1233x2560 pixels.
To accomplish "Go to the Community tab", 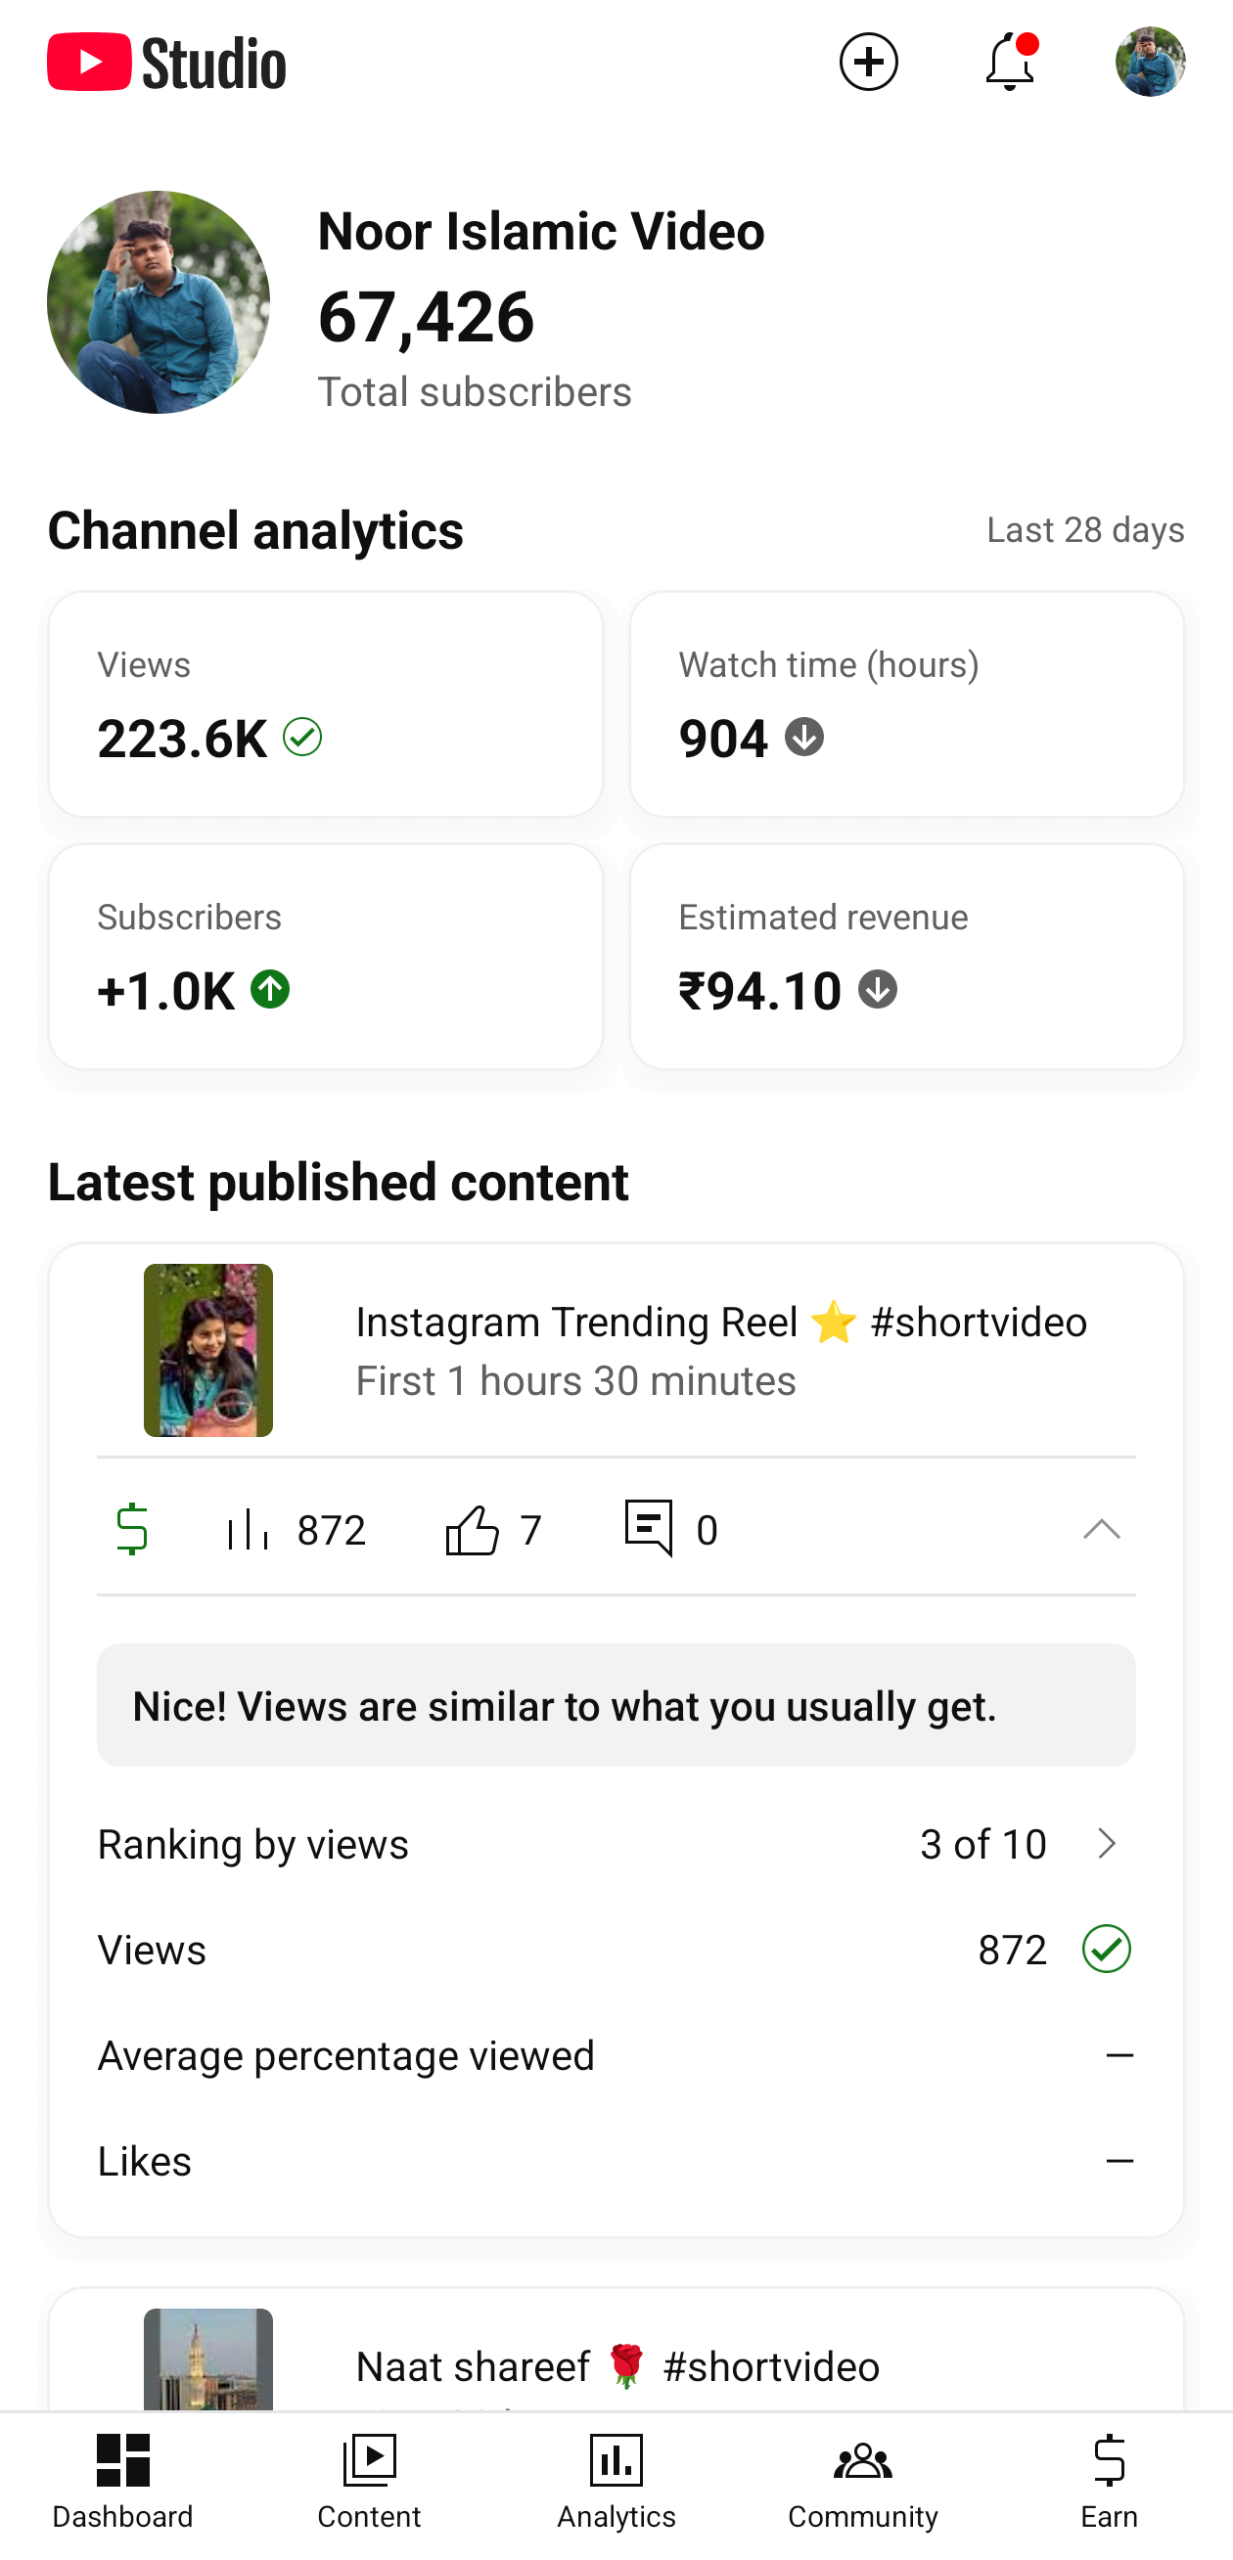I will 862,2482.
